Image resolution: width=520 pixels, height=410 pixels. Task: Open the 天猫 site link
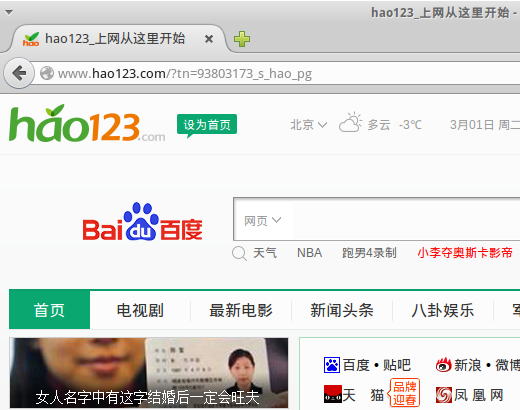point(363,395)
